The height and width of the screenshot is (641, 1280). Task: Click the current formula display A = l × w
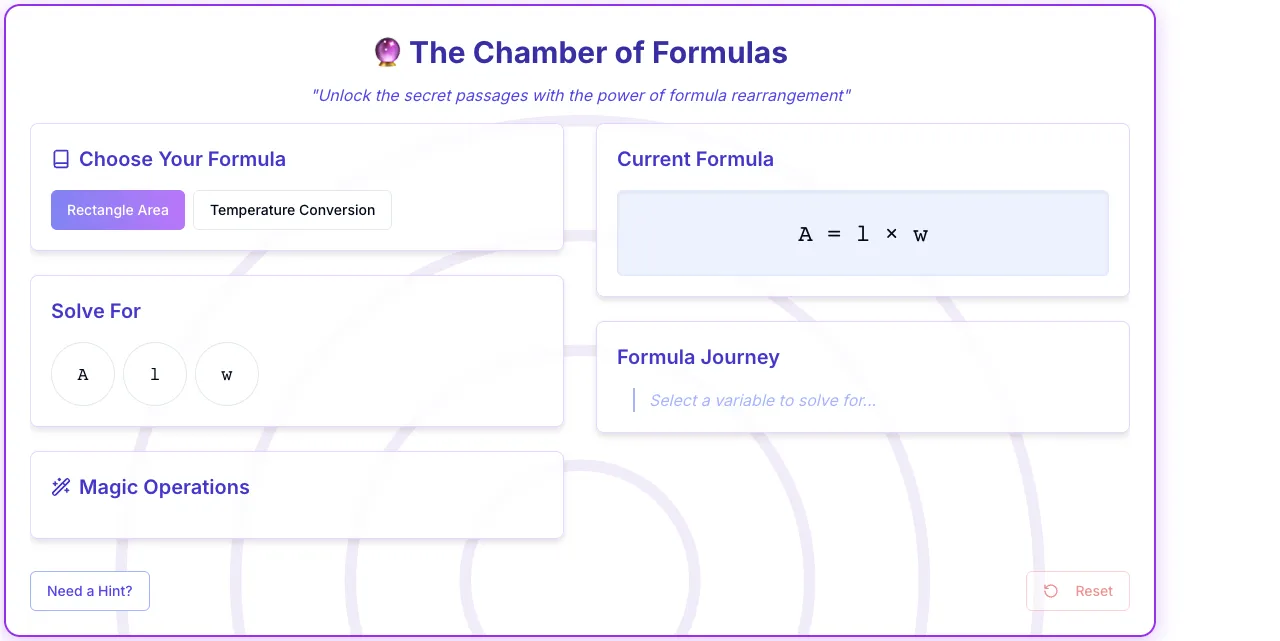(863, 234)
